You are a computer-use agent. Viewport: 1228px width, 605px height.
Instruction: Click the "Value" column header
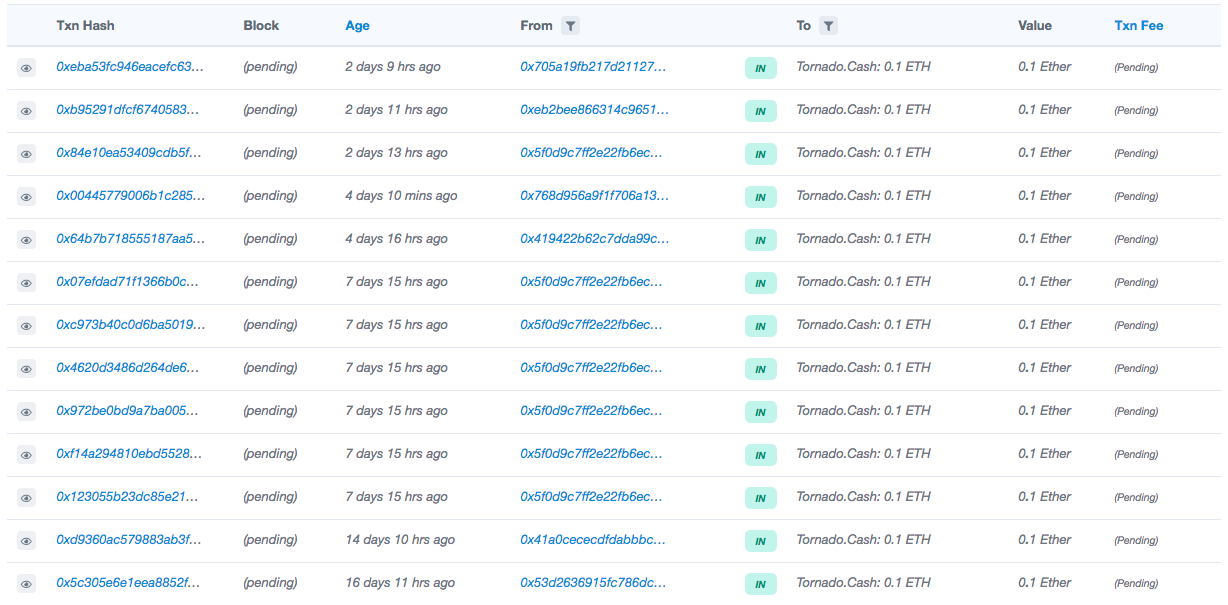click(1035, 26)
